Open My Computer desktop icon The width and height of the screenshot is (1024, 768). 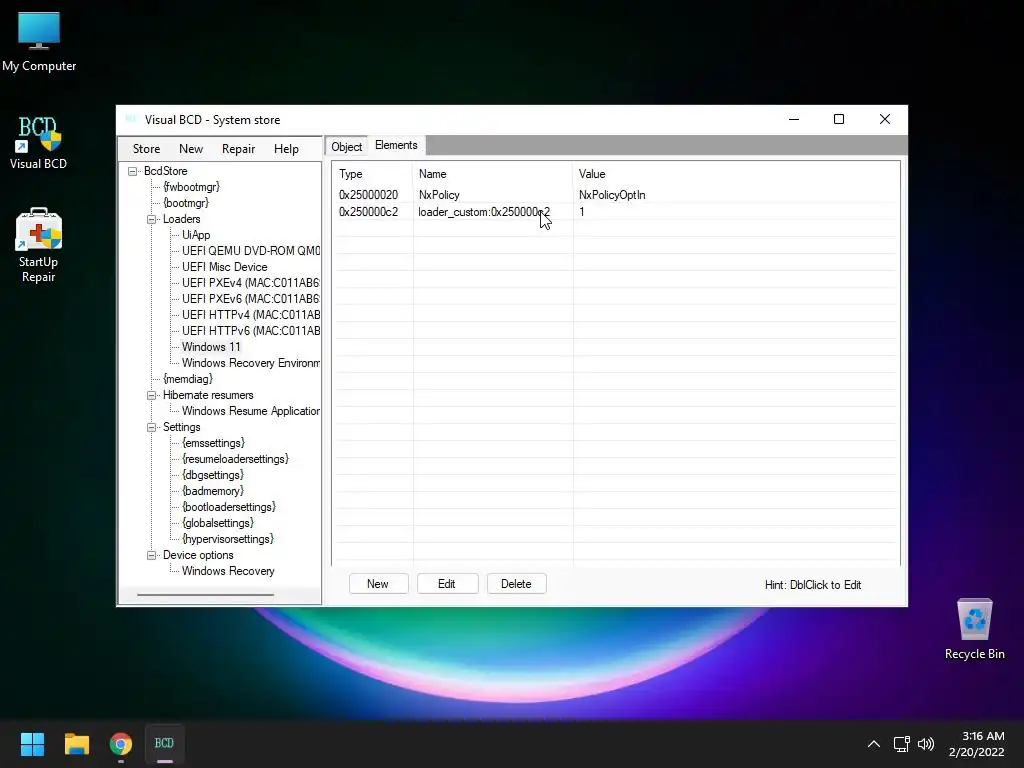39,41
